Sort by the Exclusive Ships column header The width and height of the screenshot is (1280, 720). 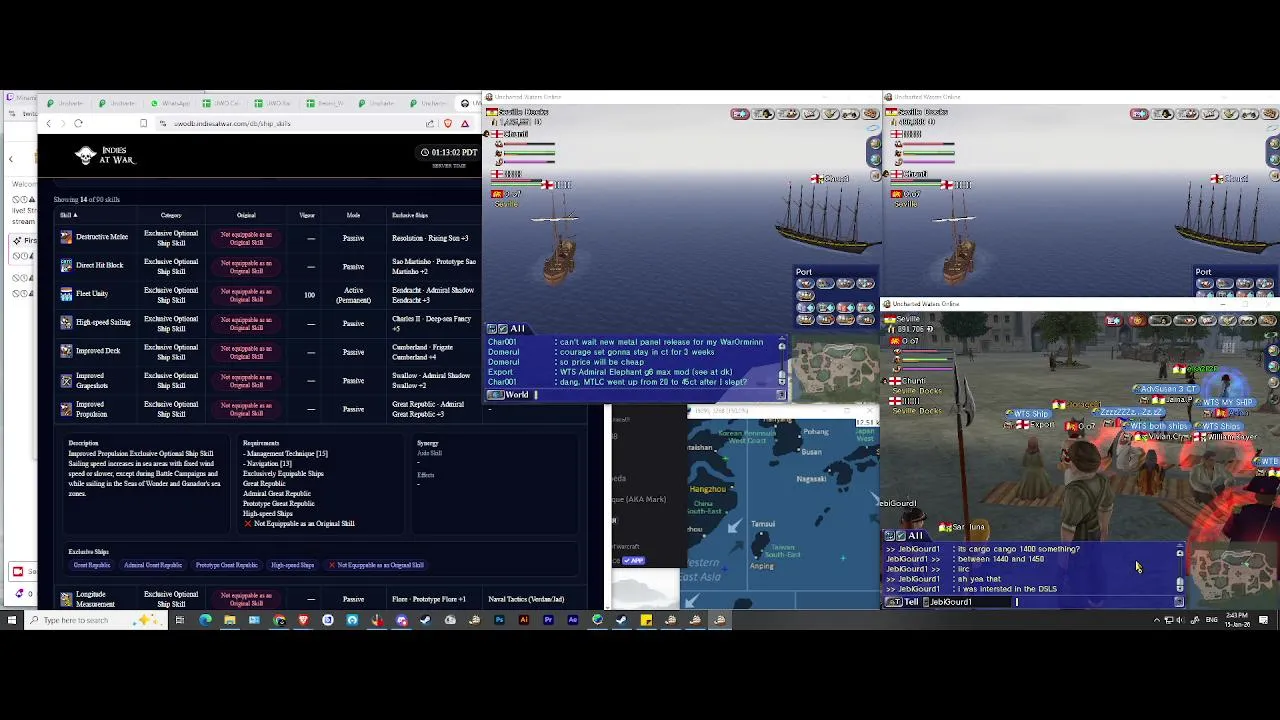pos(410,215)
